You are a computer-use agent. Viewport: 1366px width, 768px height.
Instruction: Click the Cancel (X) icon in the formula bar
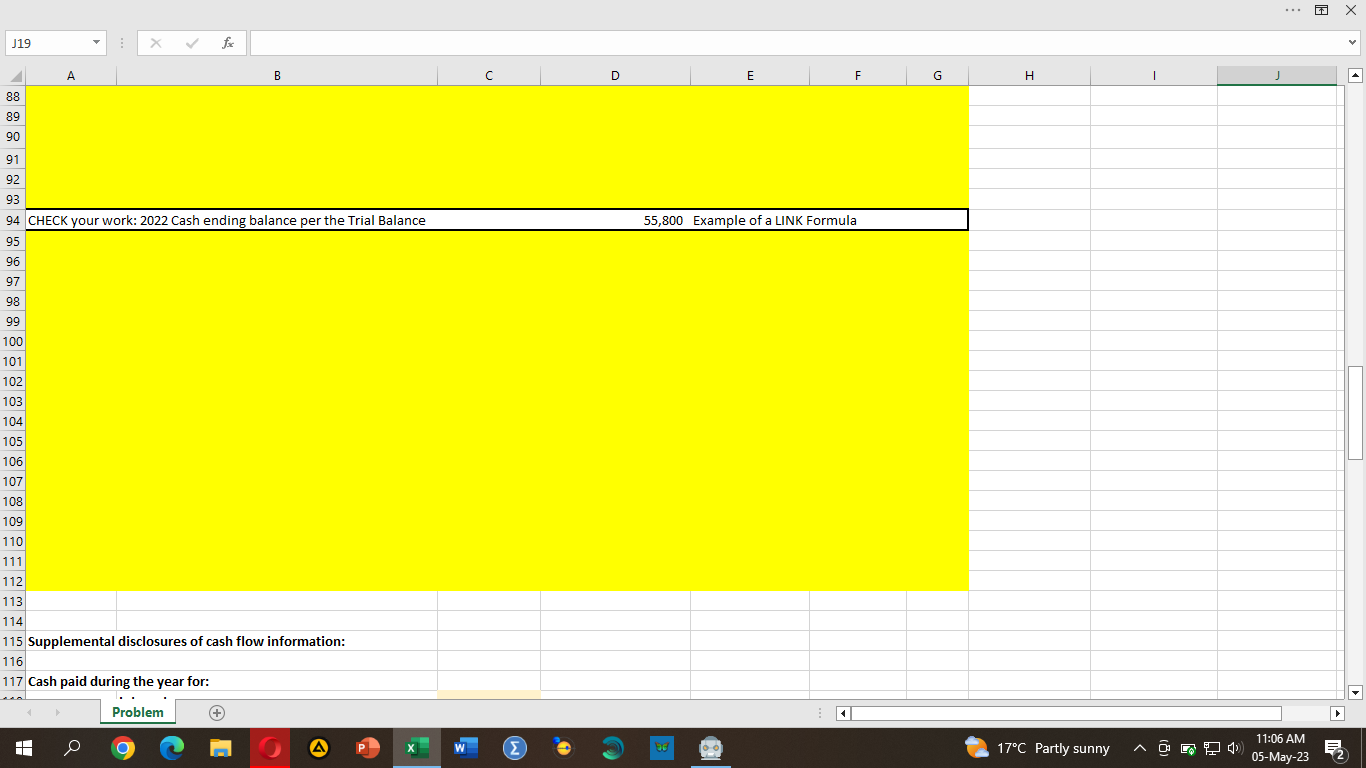point(155,42)
